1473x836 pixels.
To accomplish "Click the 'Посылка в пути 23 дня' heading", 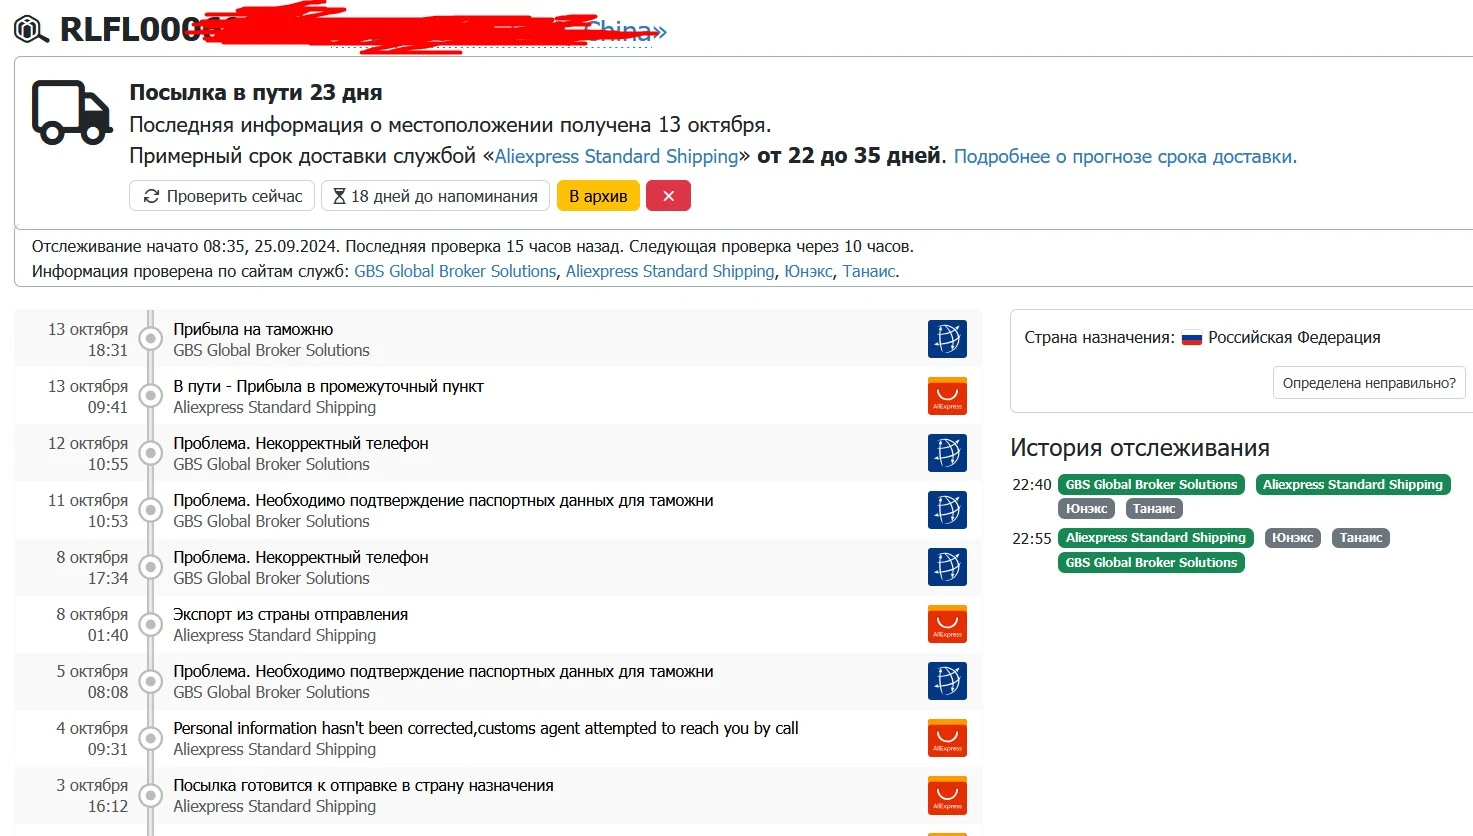I will coord(256,92).
